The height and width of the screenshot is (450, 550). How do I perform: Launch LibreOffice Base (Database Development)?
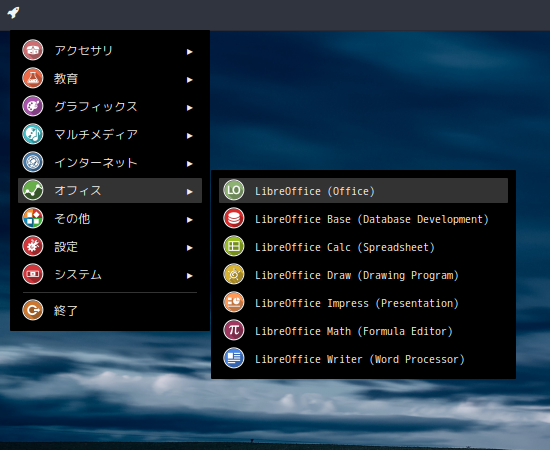(x=363, y=219)
